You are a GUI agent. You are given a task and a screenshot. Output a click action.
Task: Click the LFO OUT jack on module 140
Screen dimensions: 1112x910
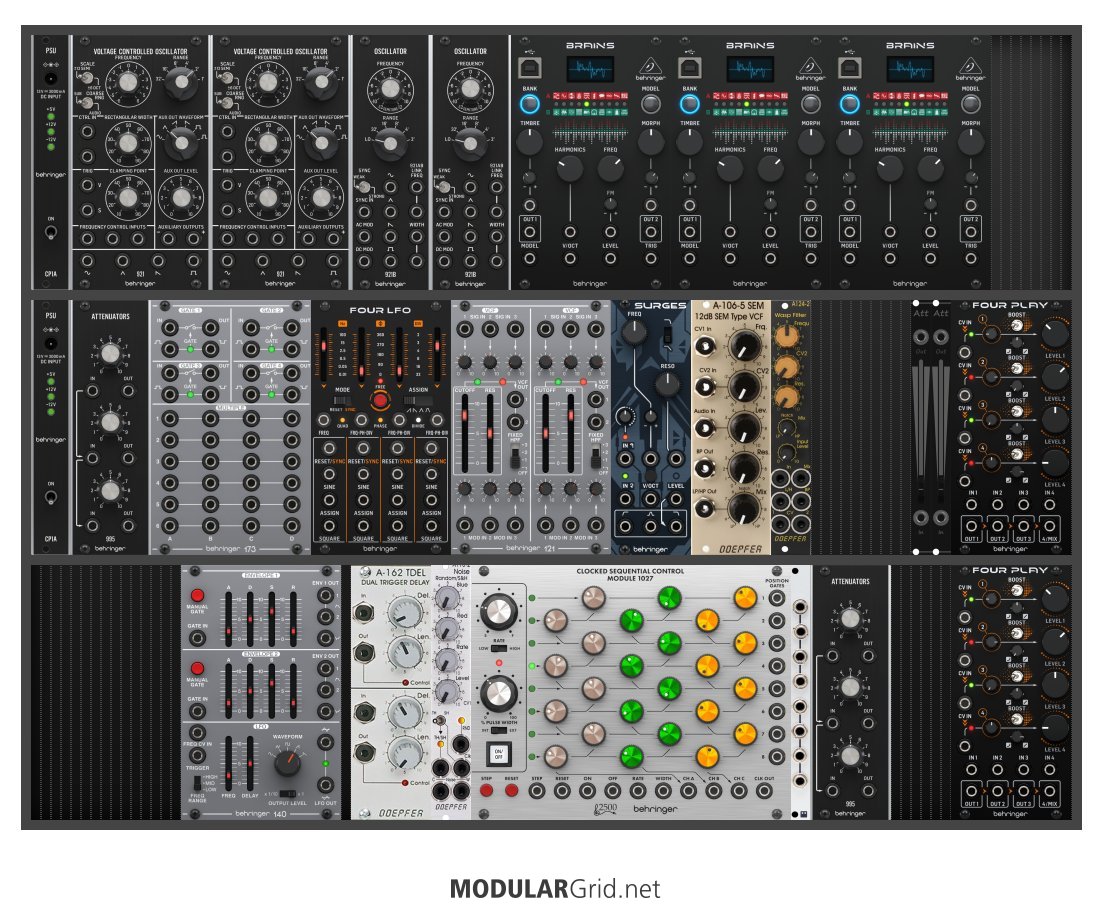(x=325, y=785)
